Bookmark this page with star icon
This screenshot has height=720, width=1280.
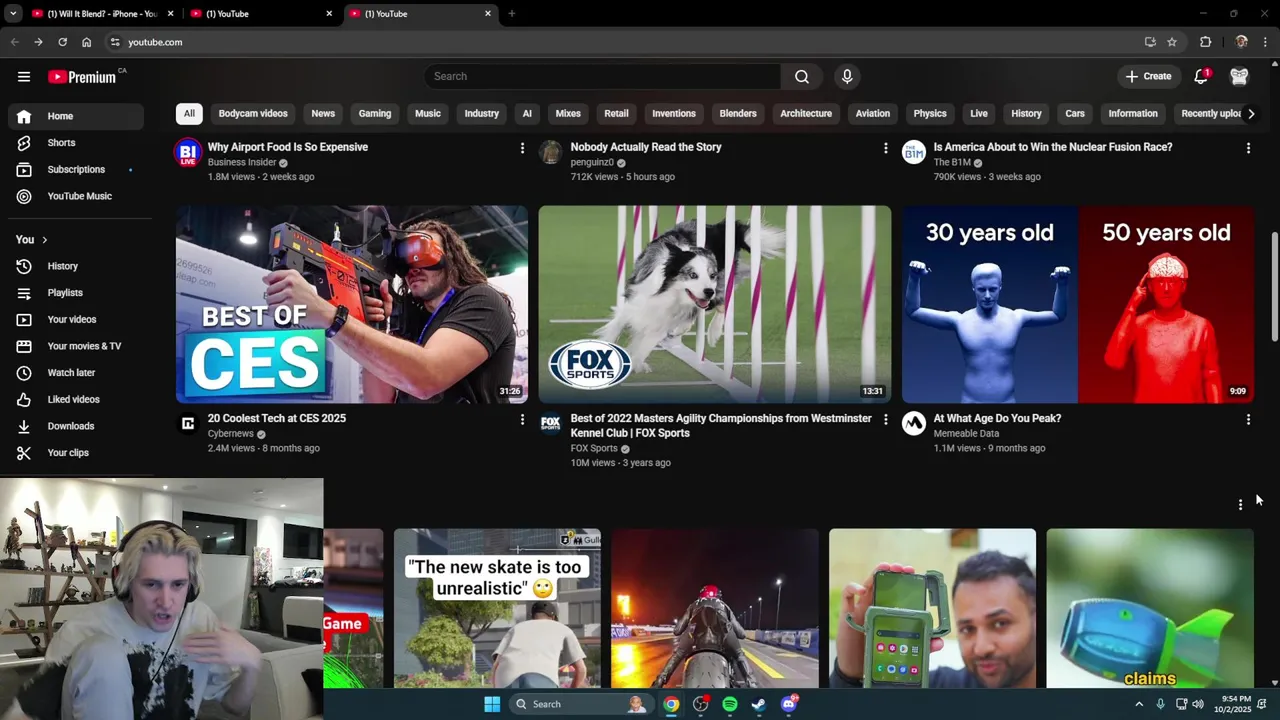(1172, 42)
